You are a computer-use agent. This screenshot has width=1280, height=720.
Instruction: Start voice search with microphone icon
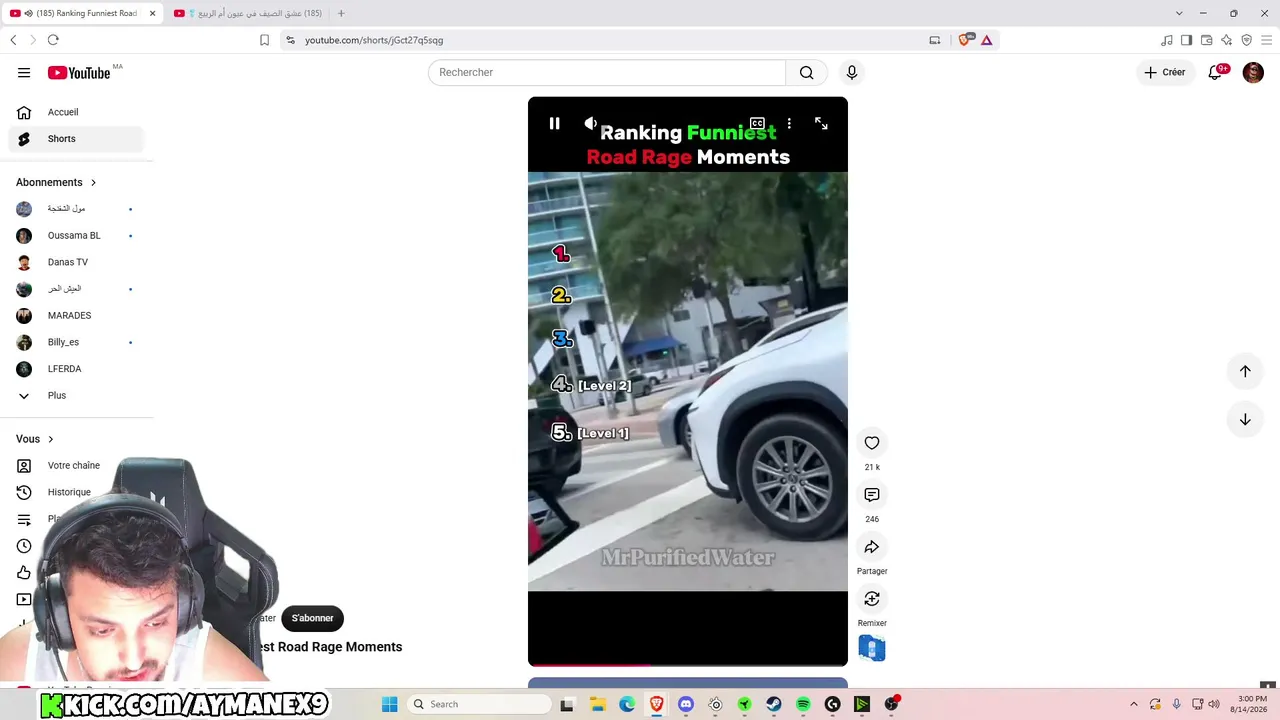(852, 72)
